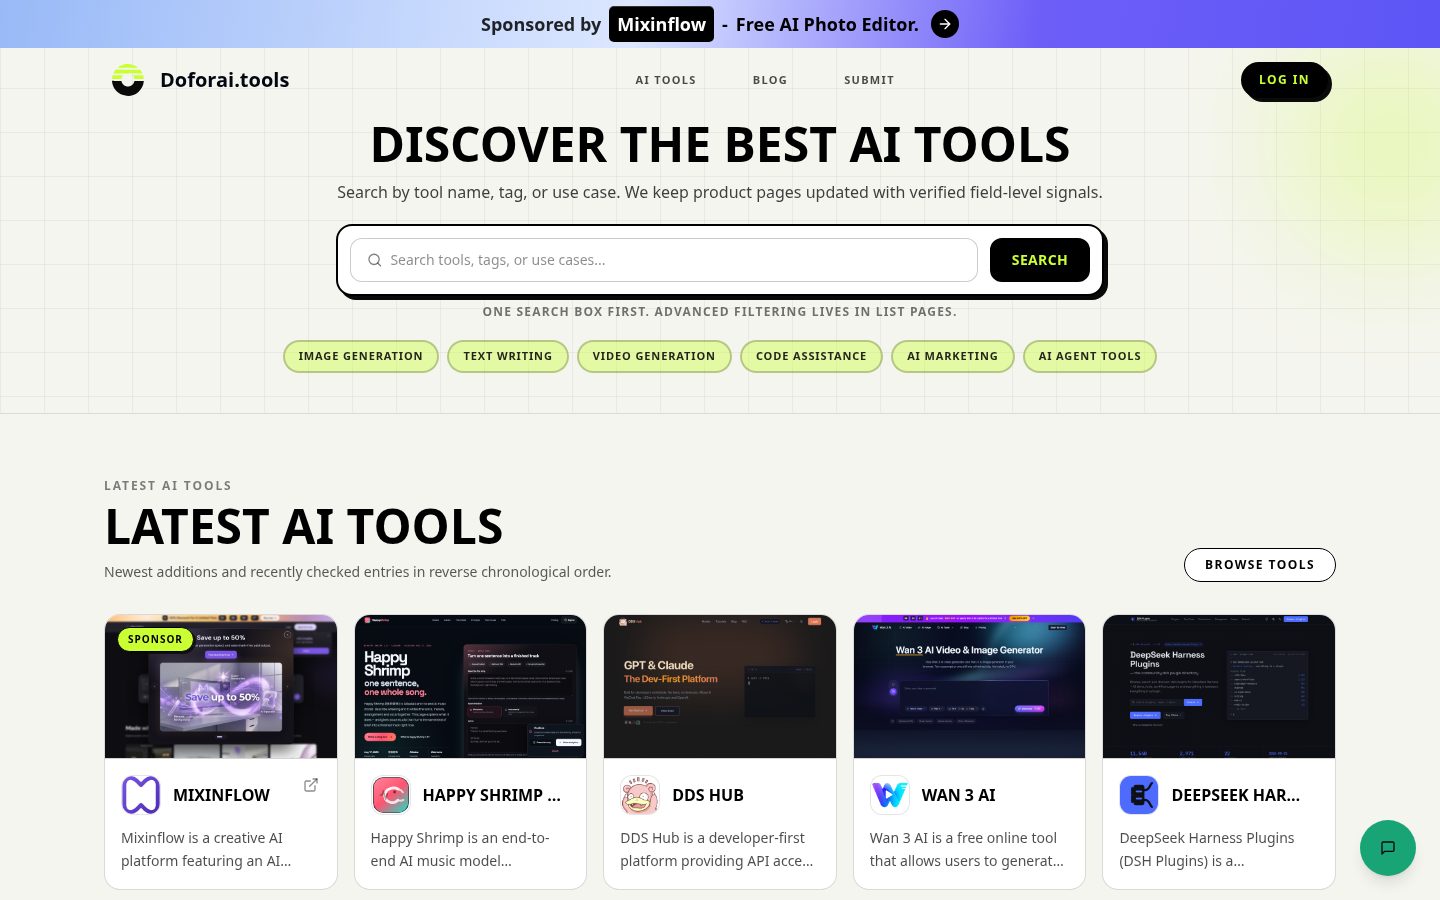Open the Submit nav item
Screen dimensions: 1440x900
tap(869, 80)
